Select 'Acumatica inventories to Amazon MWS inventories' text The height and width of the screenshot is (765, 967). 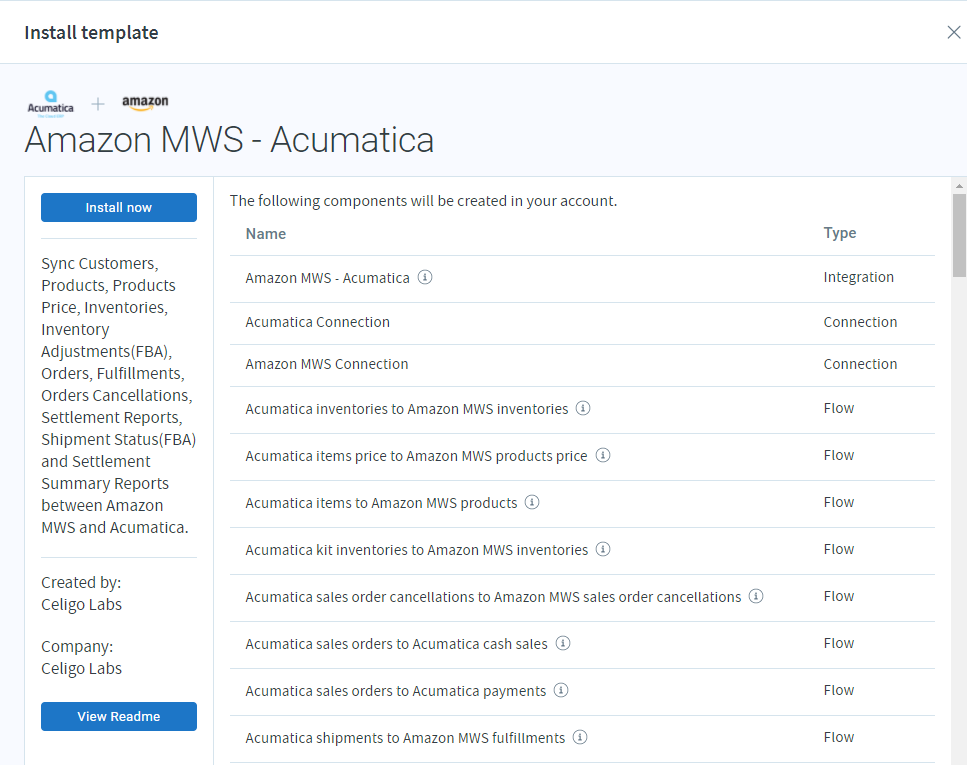[x=407, y=409]
